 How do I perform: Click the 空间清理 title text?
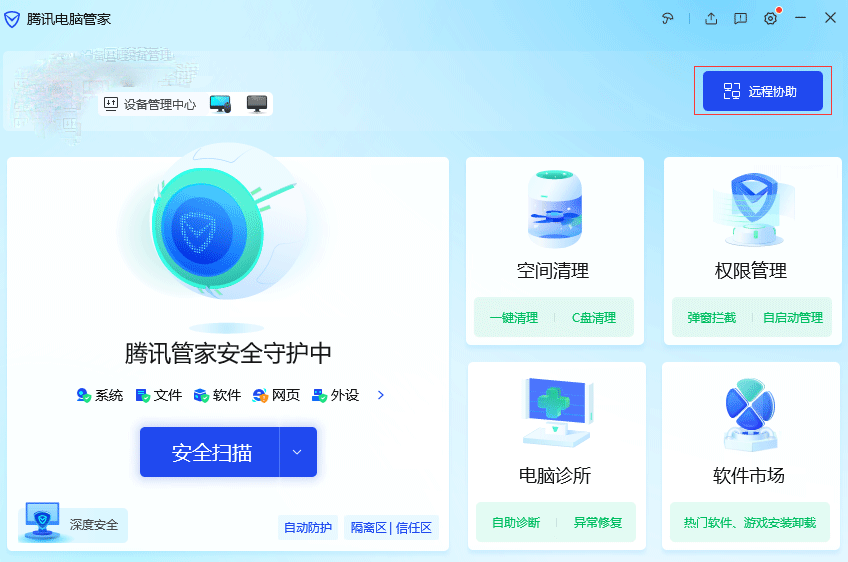click(x=553, y=270)
